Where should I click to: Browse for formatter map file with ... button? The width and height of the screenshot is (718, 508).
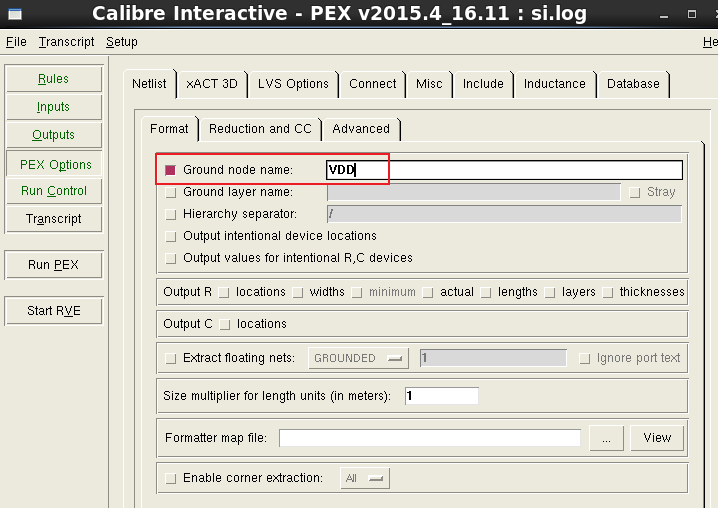tap(606, 438)
